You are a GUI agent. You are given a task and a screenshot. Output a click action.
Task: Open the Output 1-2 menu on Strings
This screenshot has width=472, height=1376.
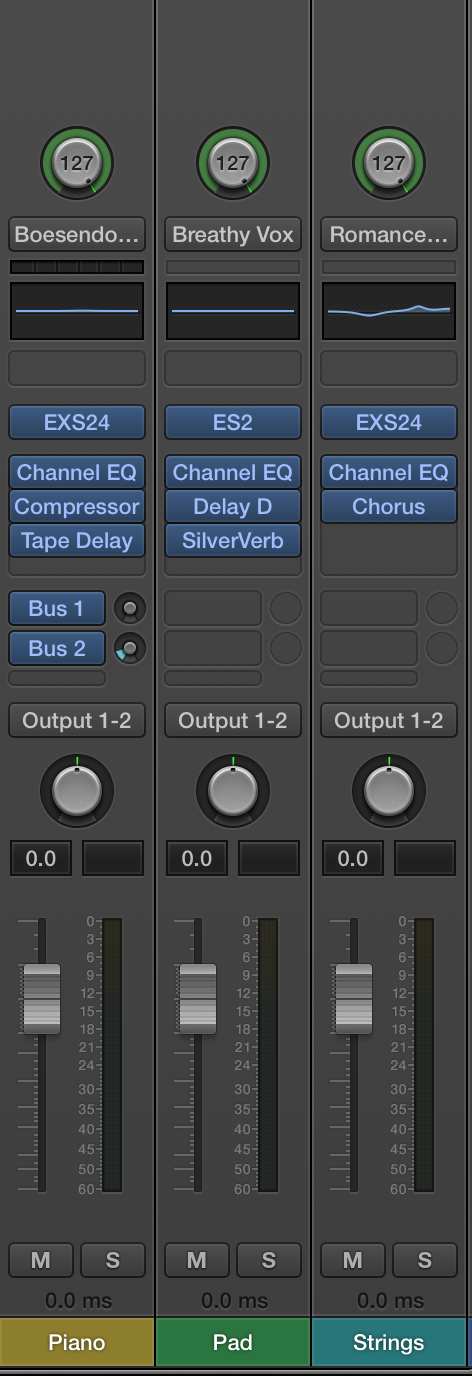(389, 720)
